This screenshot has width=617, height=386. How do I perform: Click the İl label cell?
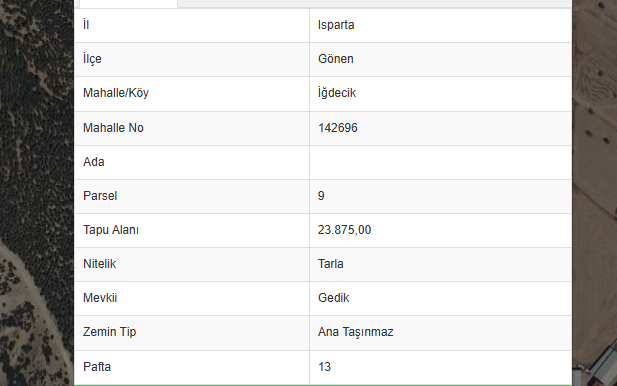pyautogui.click(x=192, y=25)
